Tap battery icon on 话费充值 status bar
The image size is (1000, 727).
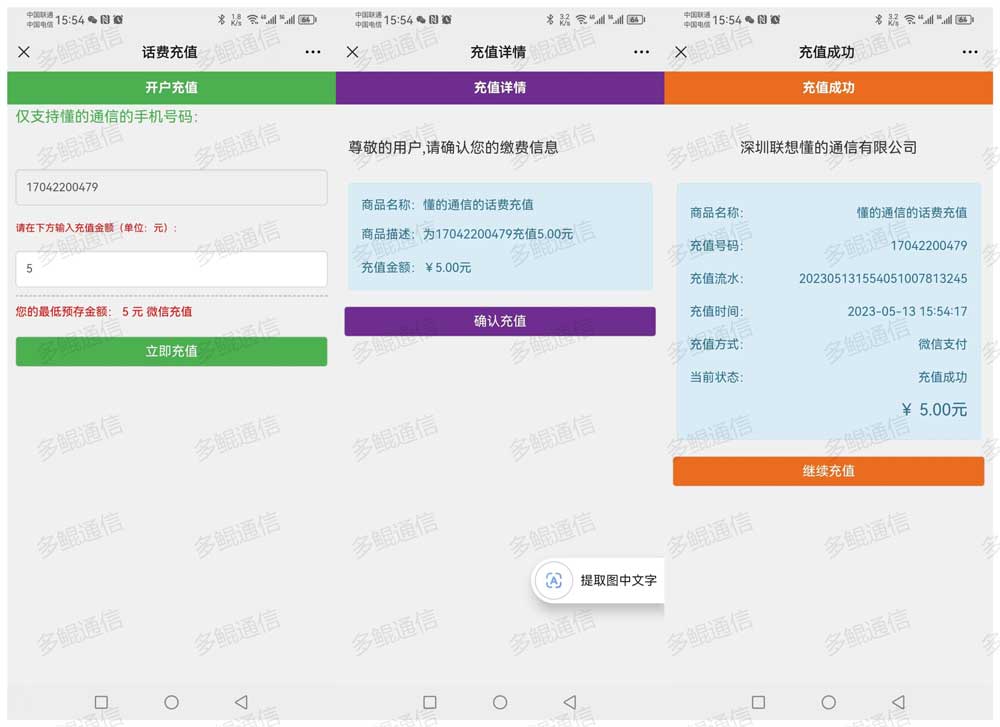point(307,20)
